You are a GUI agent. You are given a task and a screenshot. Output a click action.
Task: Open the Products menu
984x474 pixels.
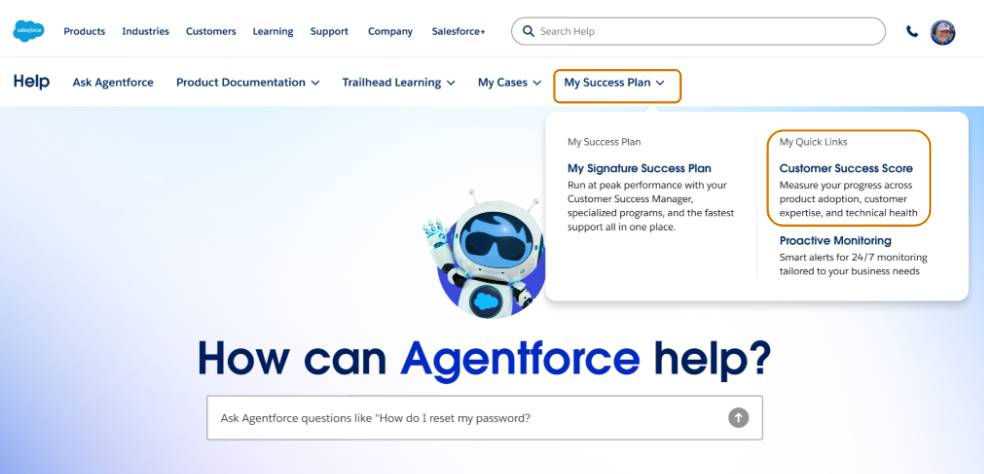pyautogui.click(x=84, y=31)
